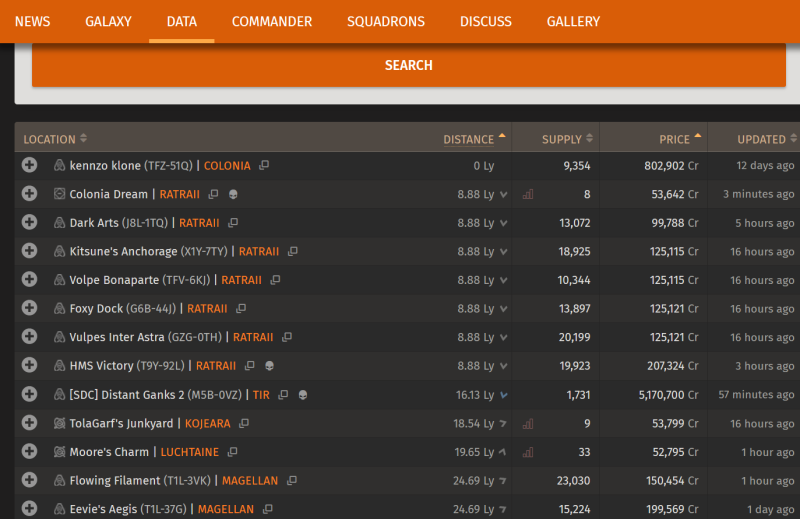Click skull icon on HMS Victory row
This screenshot has width=800, height=519.
(x=269, y=366)
